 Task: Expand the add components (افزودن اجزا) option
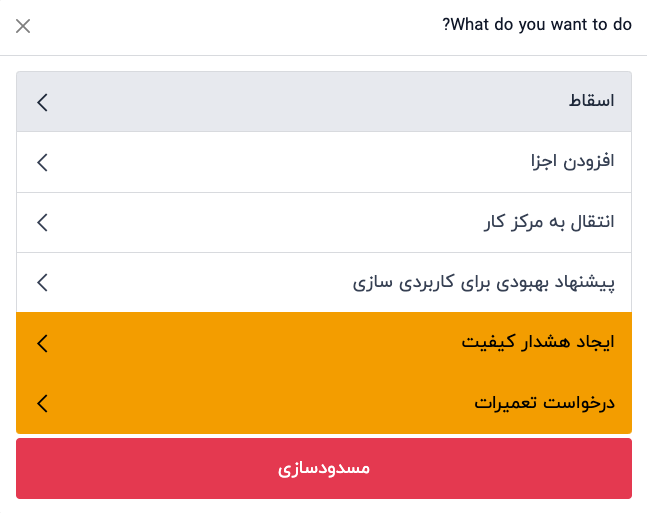(324, 162)
